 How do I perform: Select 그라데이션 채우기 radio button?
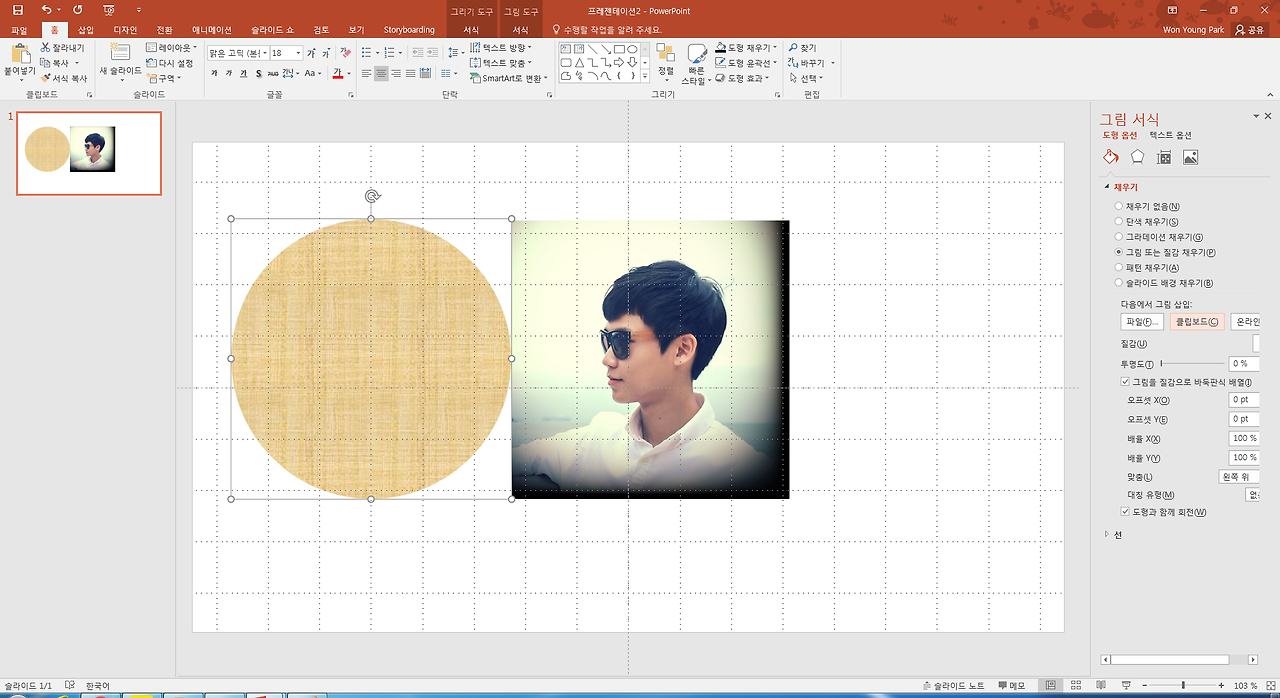coord(1119,237)
